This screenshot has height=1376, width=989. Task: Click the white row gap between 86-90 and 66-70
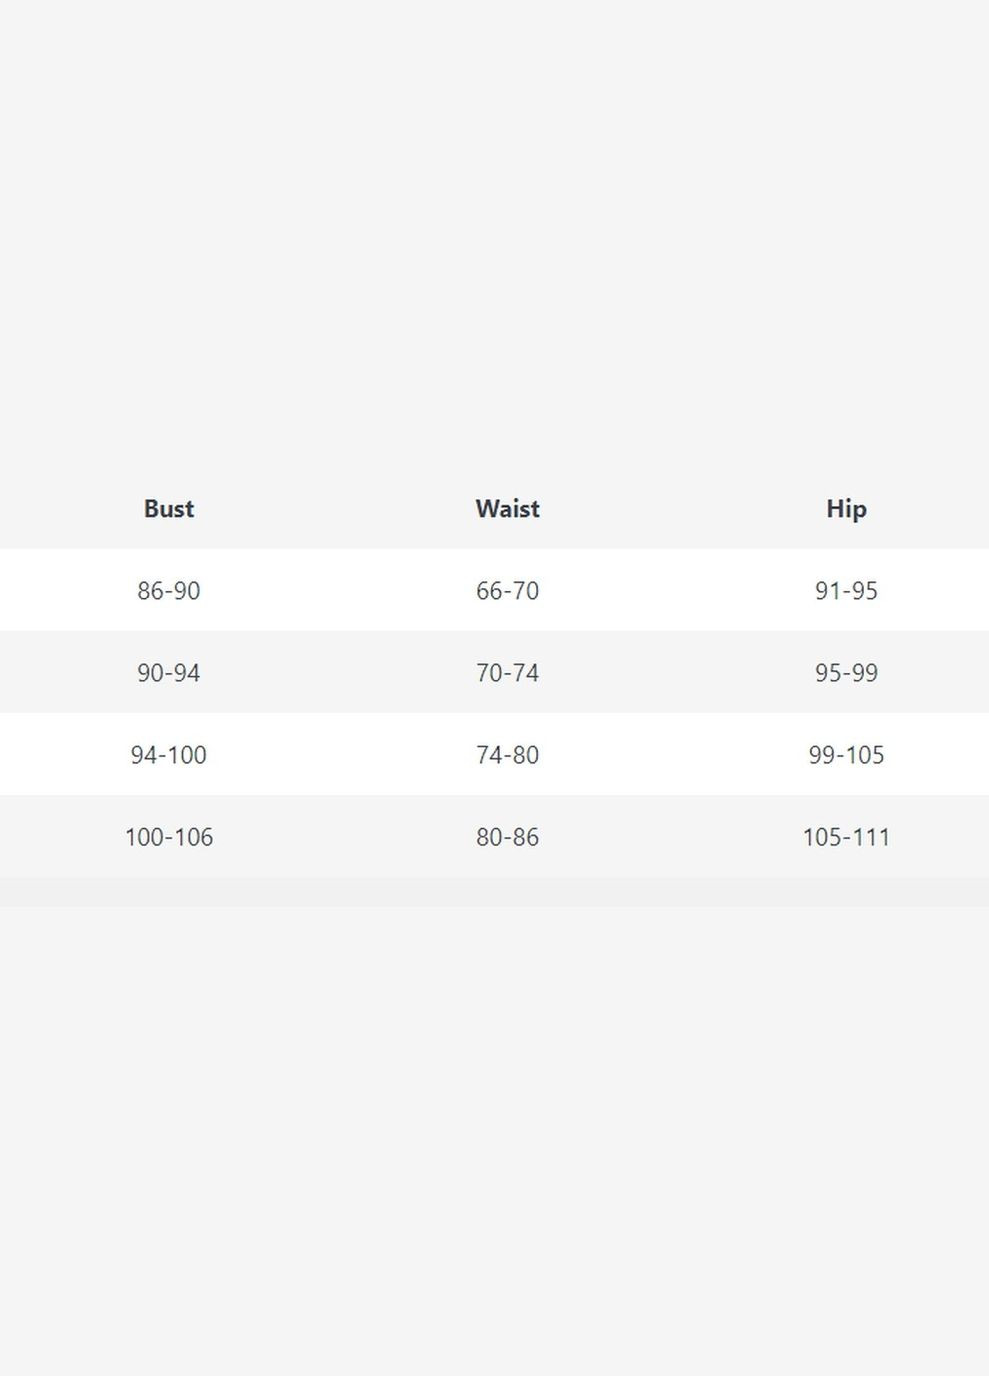click(x=338, y=591)
